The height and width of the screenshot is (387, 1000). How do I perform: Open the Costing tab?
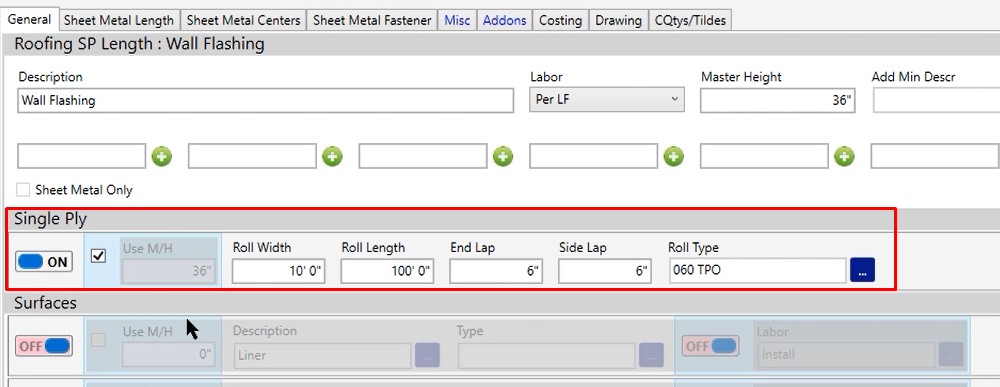pos(560,20)
